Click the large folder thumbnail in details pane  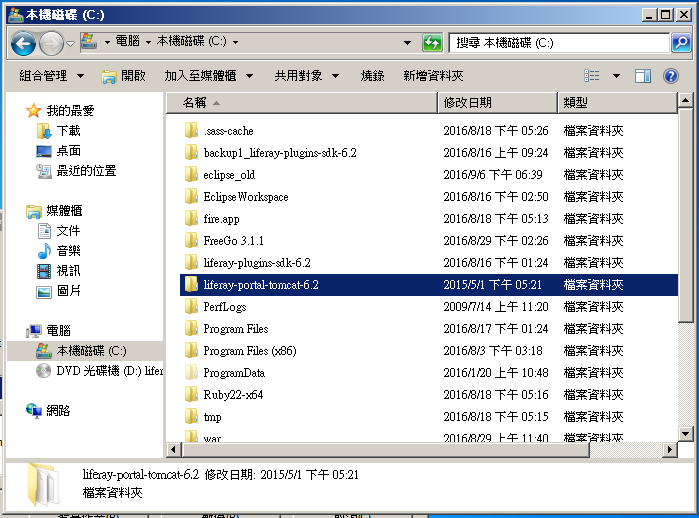tap(43, 485)
